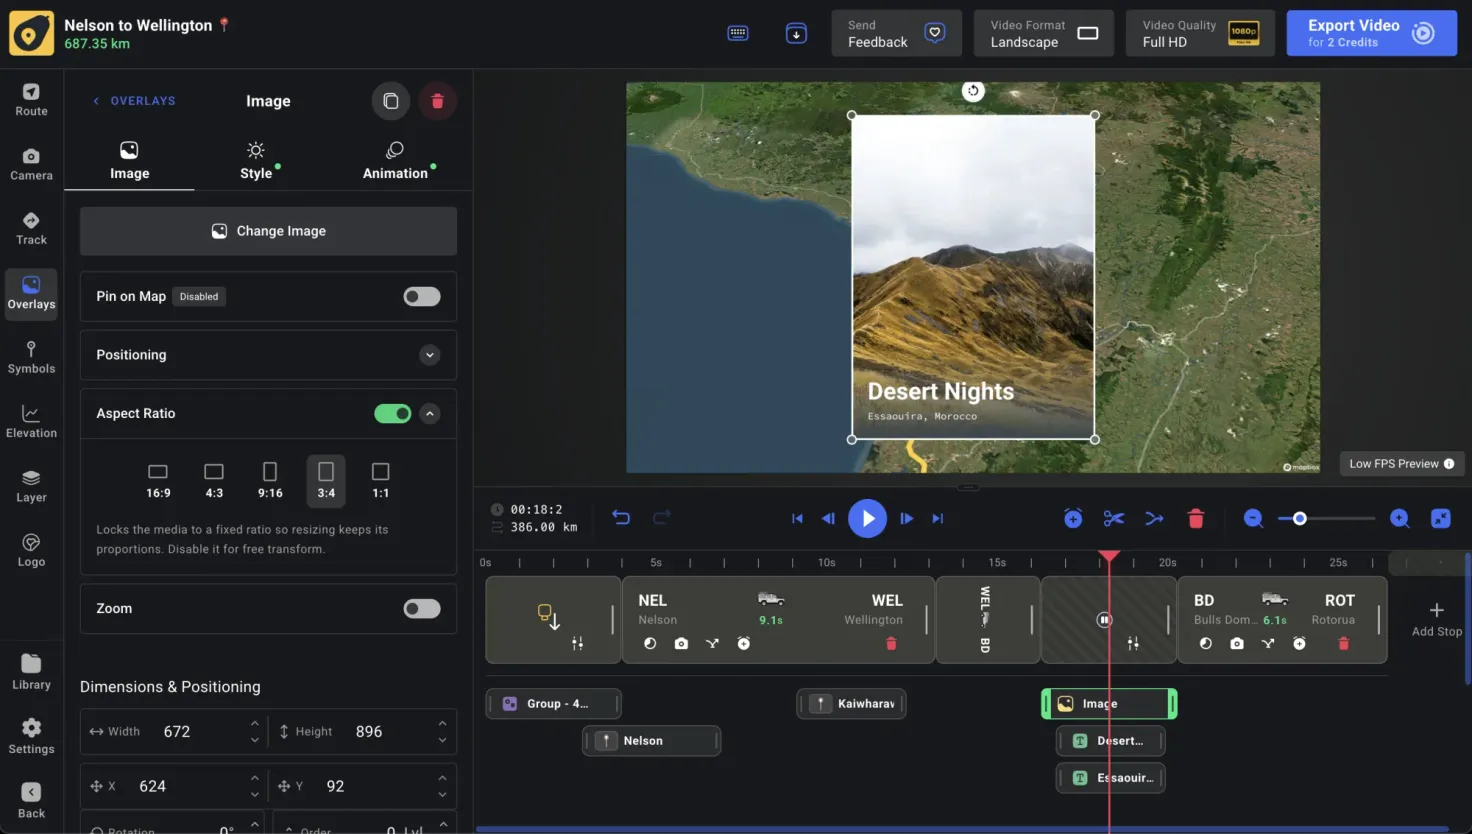Enable the Zoom toggle
The width and height of the screenshot is (1472, 834).
pyautogui.click(x=422, y=608)
